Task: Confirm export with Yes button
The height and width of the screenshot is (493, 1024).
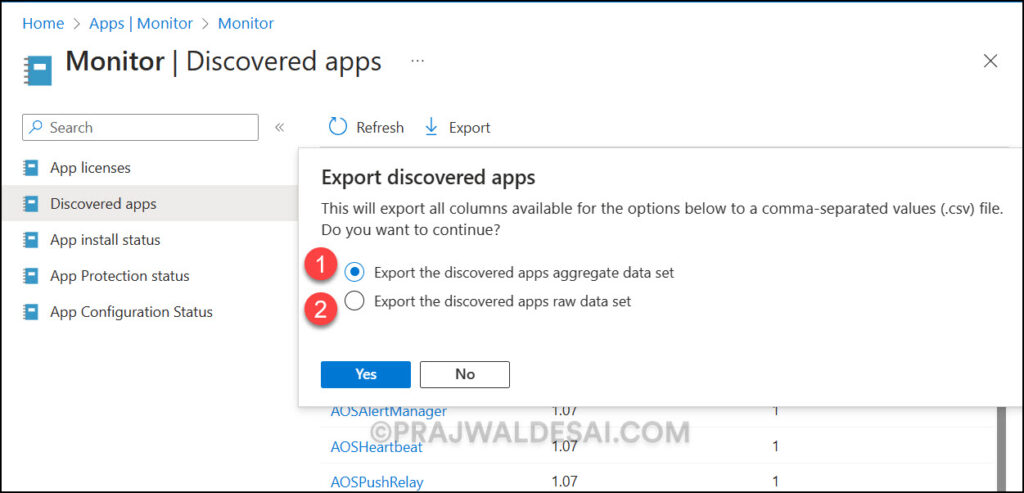Action: pos(366,374)
